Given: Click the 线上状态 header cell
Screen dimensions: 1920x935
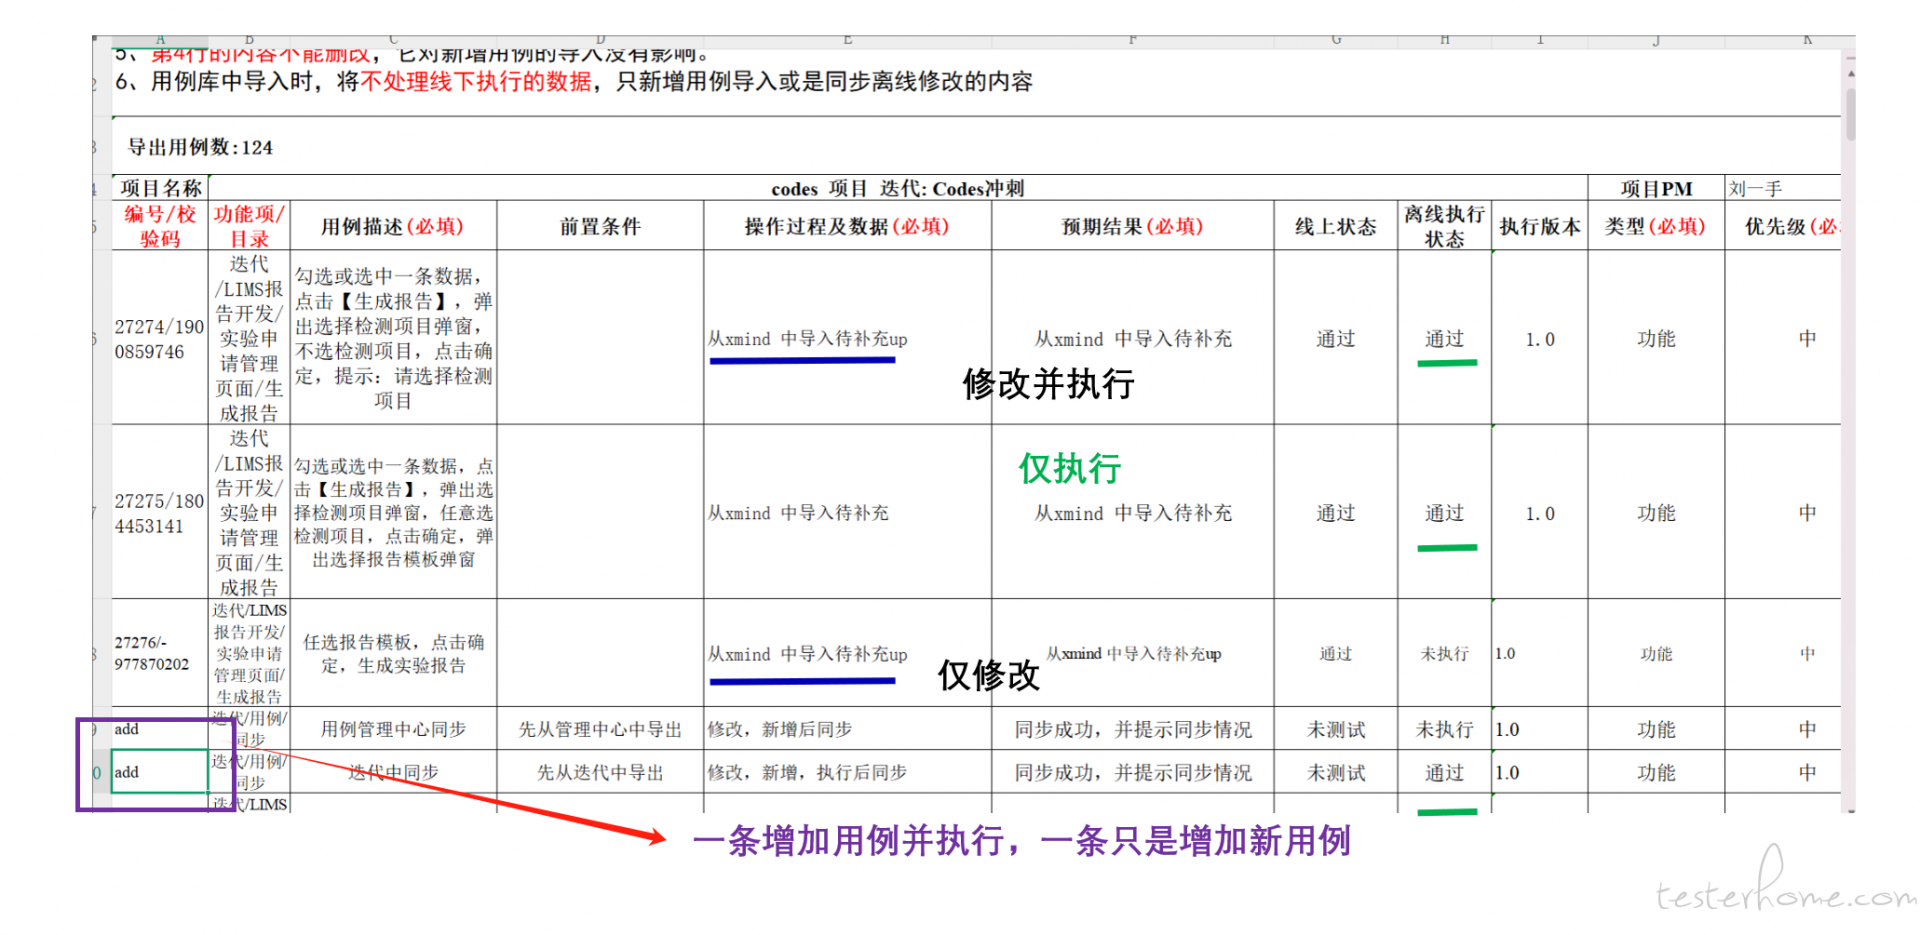Looking at the screenshot, I should coord(1335,227).
